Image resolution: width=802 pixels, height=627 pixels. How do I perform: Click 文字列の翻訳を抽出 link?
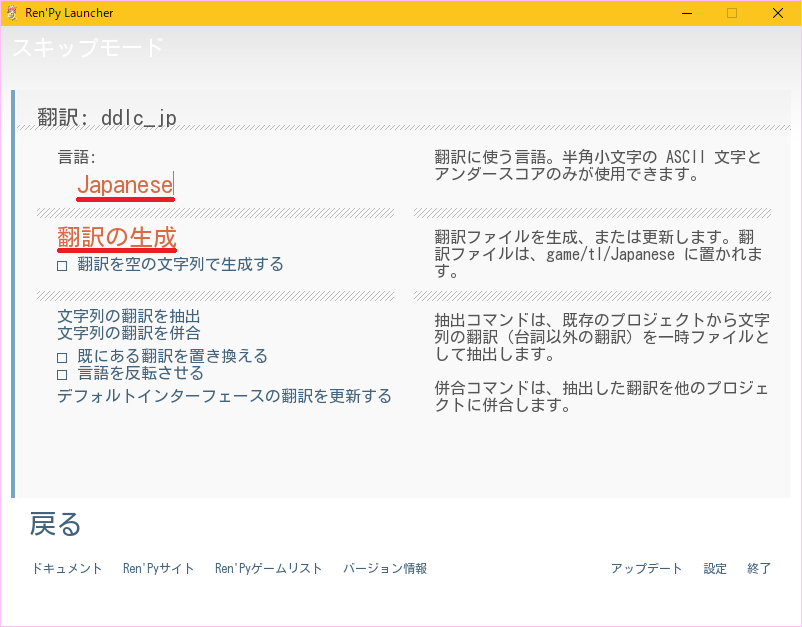click(x=128, y=316)
